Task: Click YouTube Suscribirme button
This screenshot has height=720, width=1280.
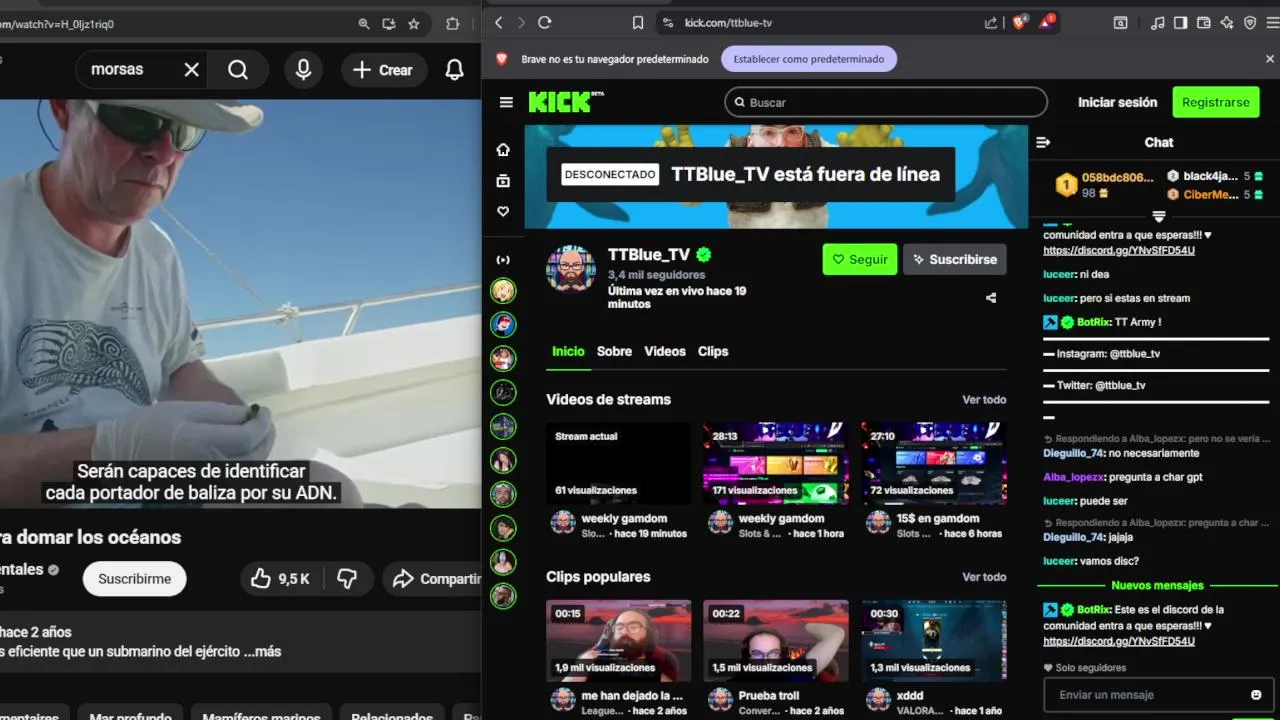Action: [x=134, y=578]
